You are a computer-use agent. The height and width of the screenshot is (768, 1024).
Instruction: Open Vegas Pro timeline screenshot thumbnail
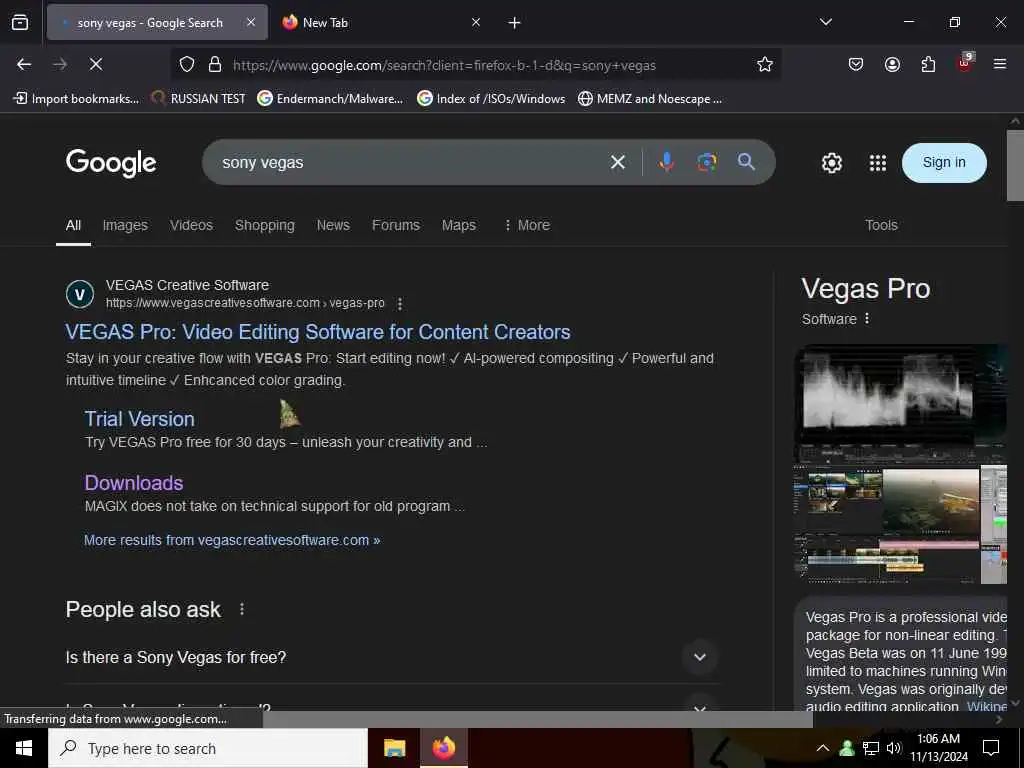(886, 524)
